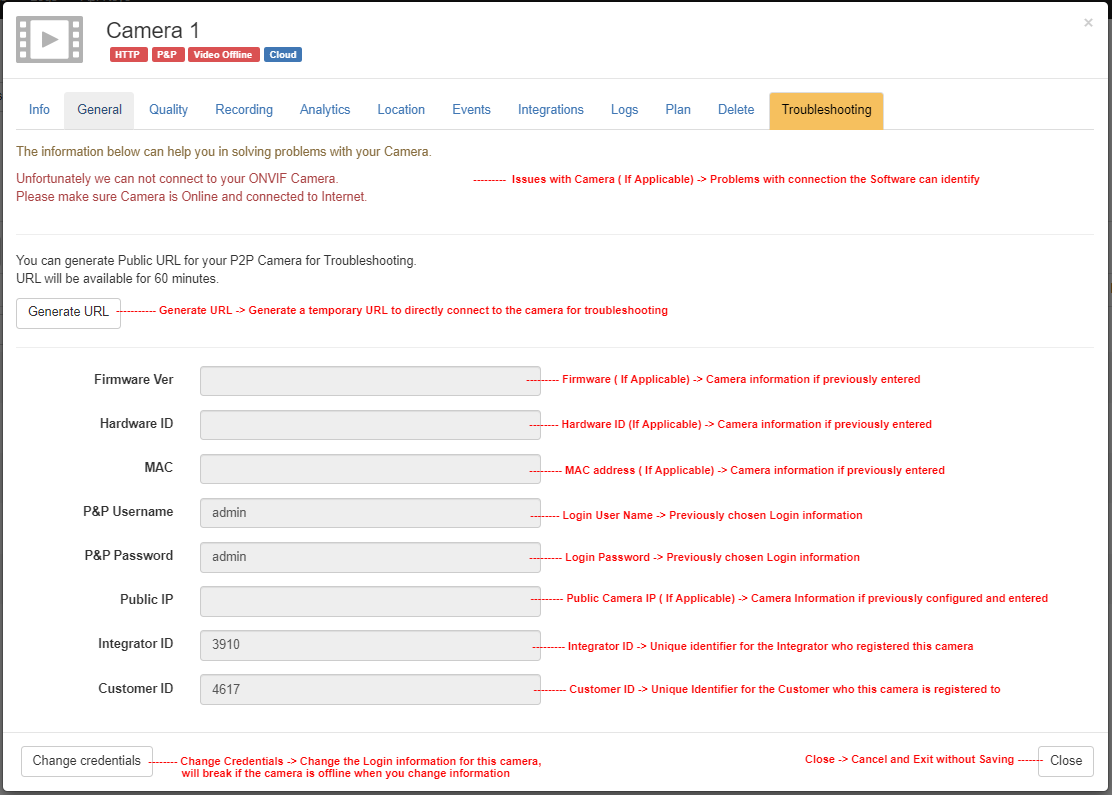This screenshot has width=1112, height=795.
Task: Click the Change credentials button
Action: 87,761
